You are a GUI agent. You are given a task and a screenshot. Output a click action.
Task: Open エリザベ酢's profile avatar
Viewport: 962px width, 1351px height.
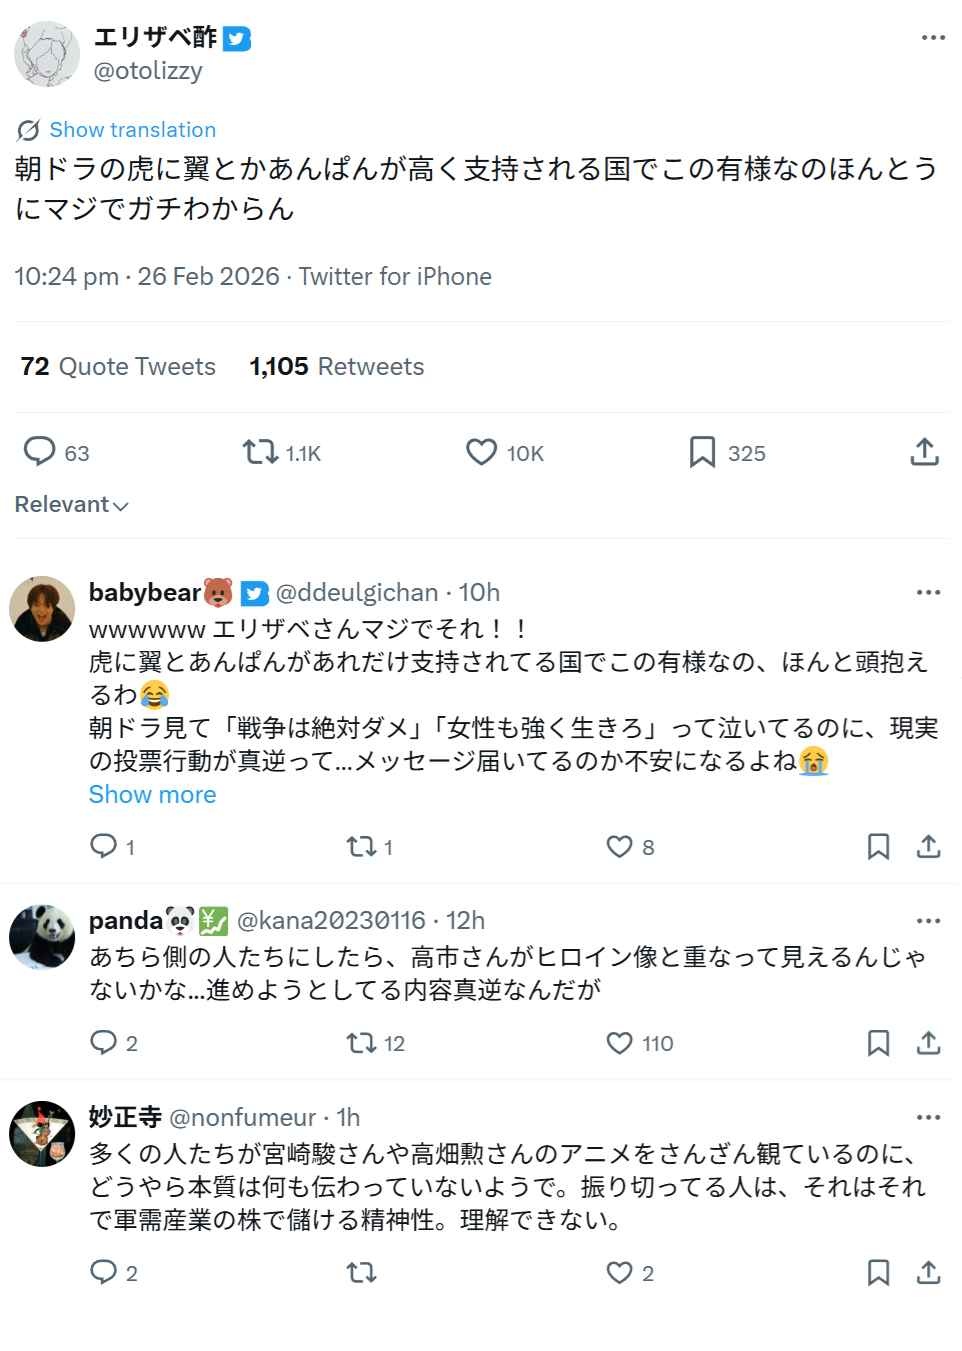[x=47, y=54]
